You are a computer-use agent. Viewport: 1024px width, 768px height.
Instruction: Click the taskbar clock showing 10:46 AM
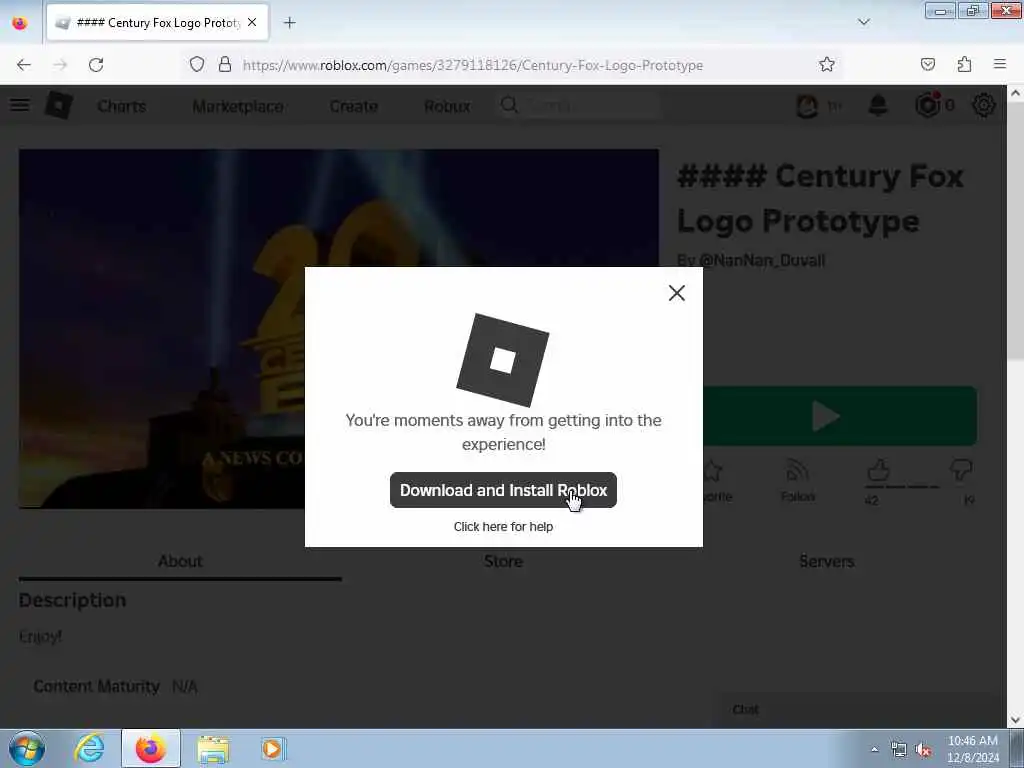[972, 749]
